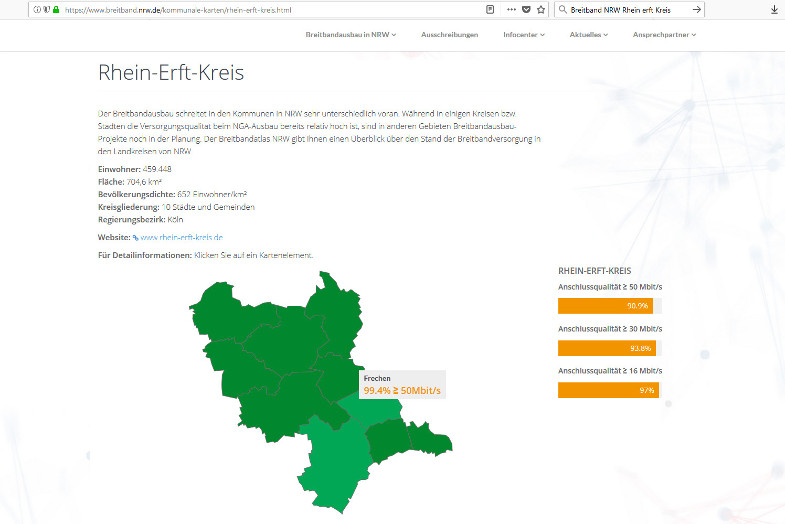Click the green padlock security icon
Screen dimensions: 785x524
(56, 10)
